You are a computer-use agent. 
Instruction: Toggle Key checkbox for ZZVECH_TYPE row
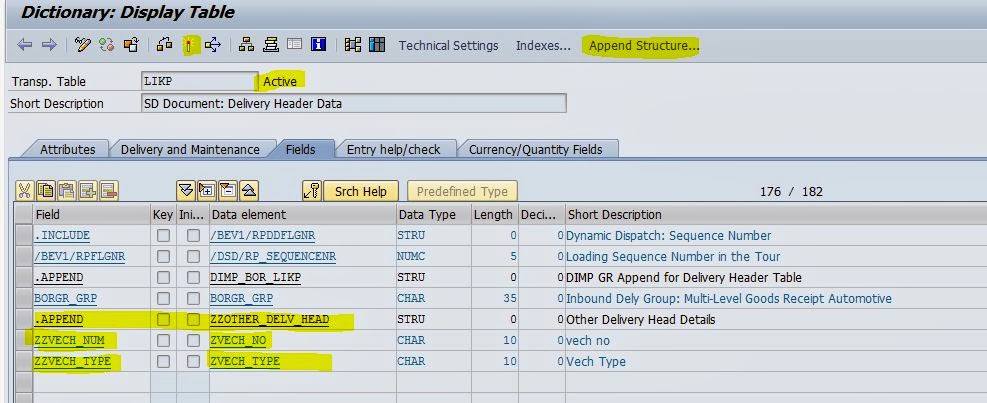163,362
